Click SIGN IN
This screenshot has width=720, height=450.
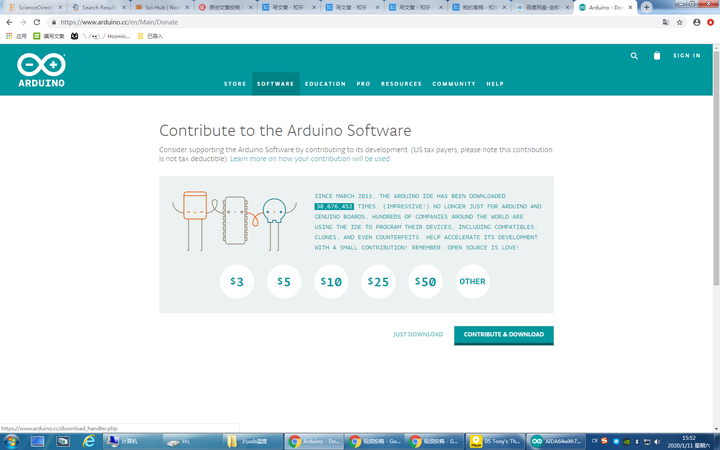click(x=687, y=56)
